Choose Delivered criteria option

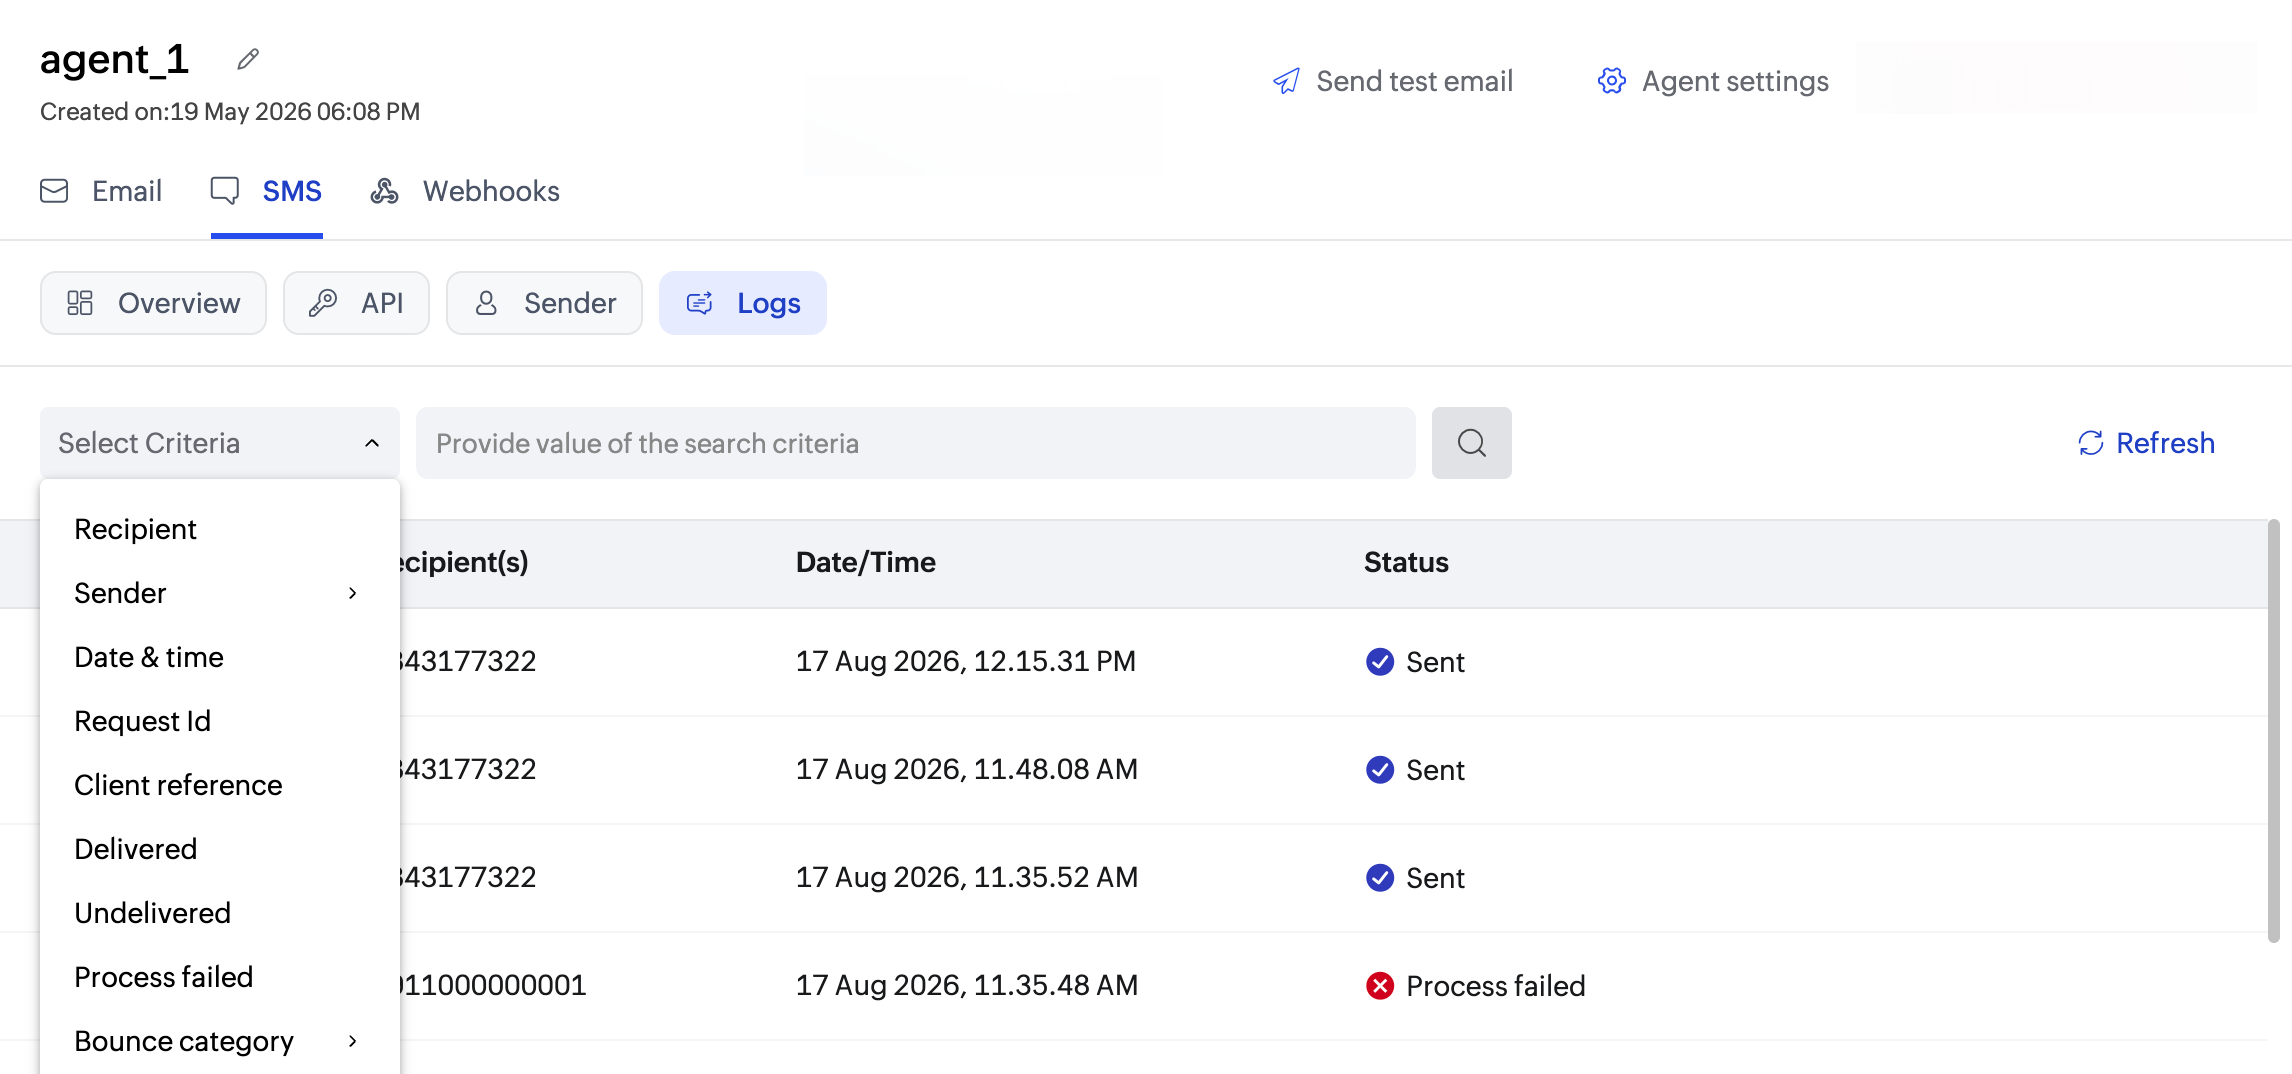(x=220, y=849)
